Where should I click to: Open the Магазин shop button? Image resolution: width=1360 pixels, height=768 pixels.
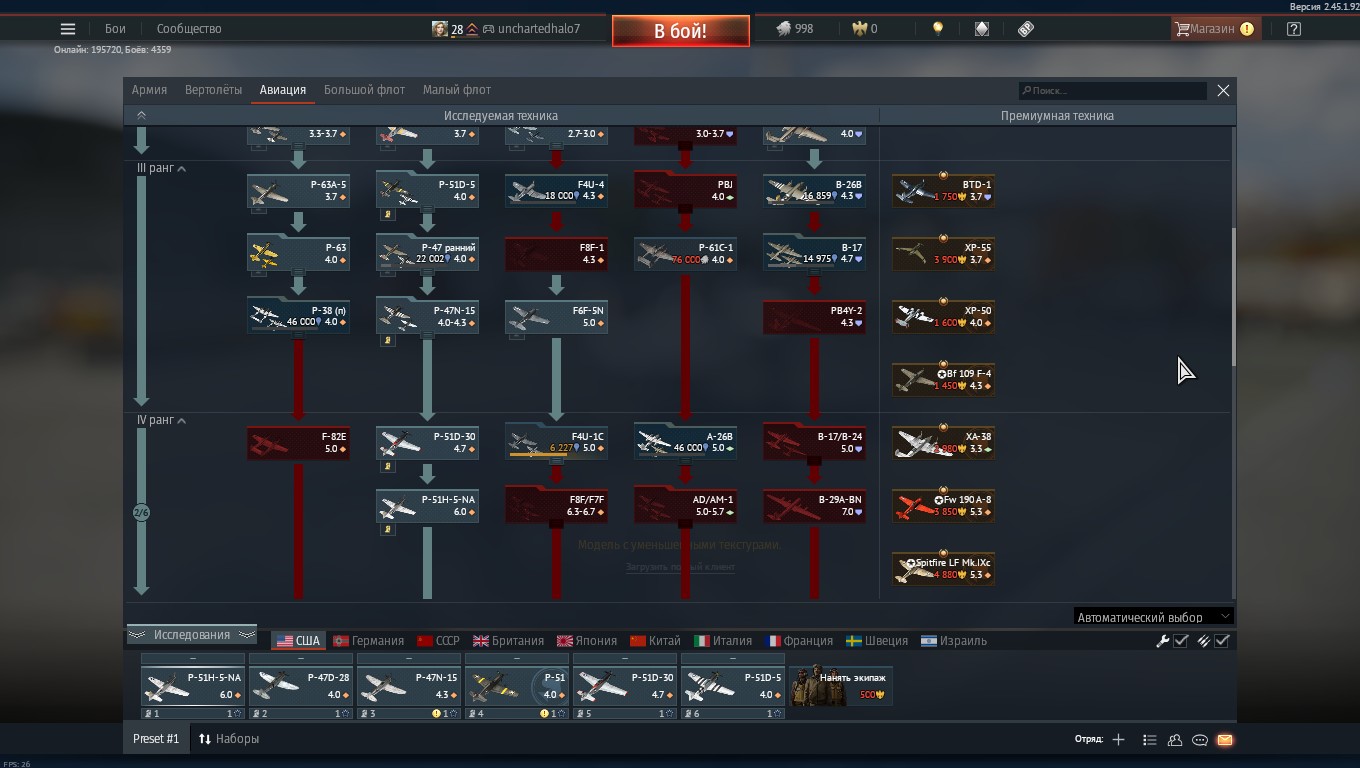[1214, 29]
